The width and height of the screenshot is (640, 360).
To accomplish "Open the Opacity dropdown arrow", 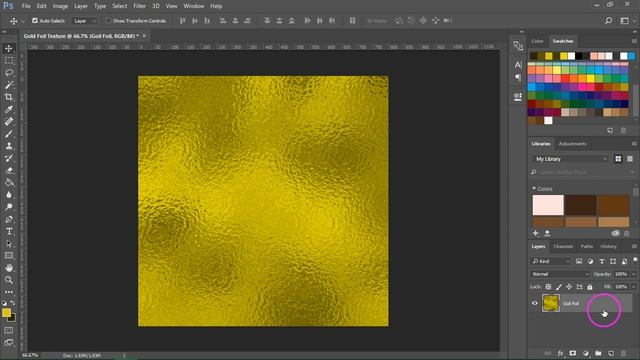I will coord(633,274).
